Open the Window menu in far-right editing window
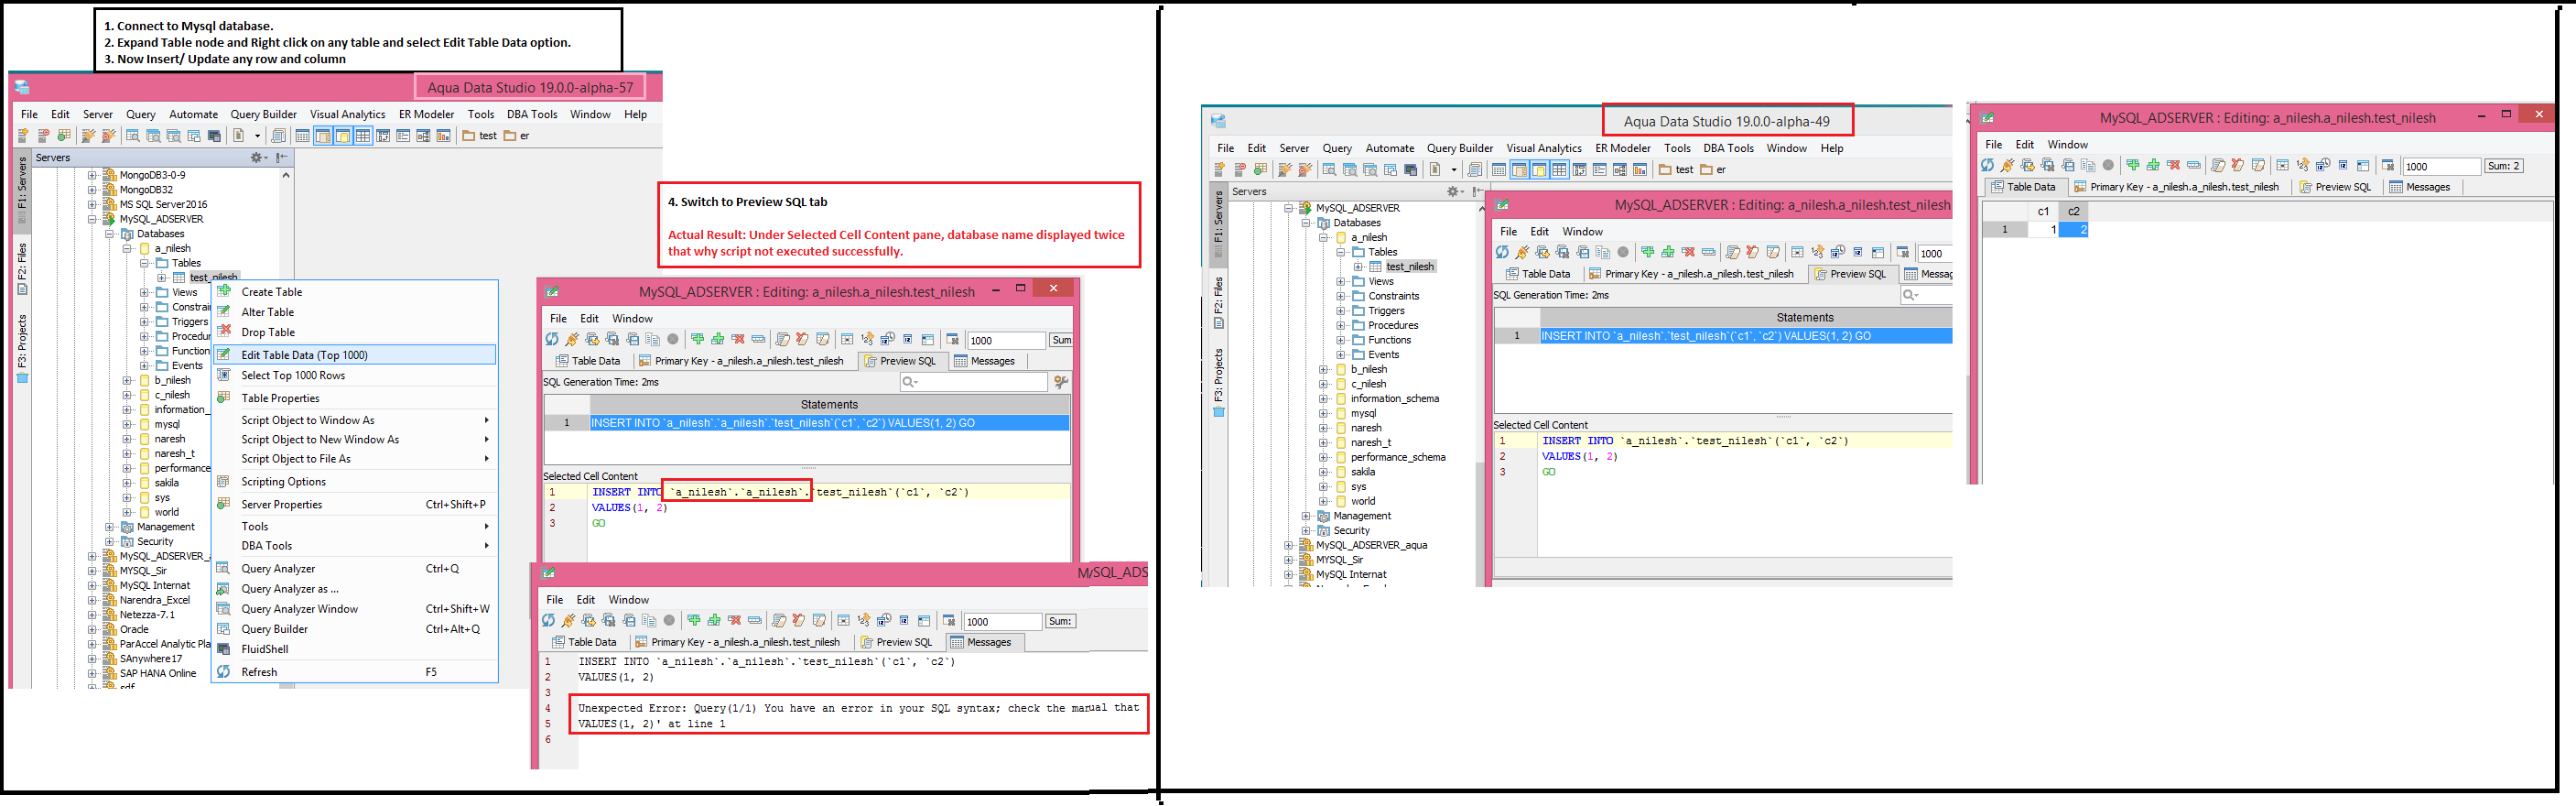2576x806 pixels. [x=2067, y=145]
